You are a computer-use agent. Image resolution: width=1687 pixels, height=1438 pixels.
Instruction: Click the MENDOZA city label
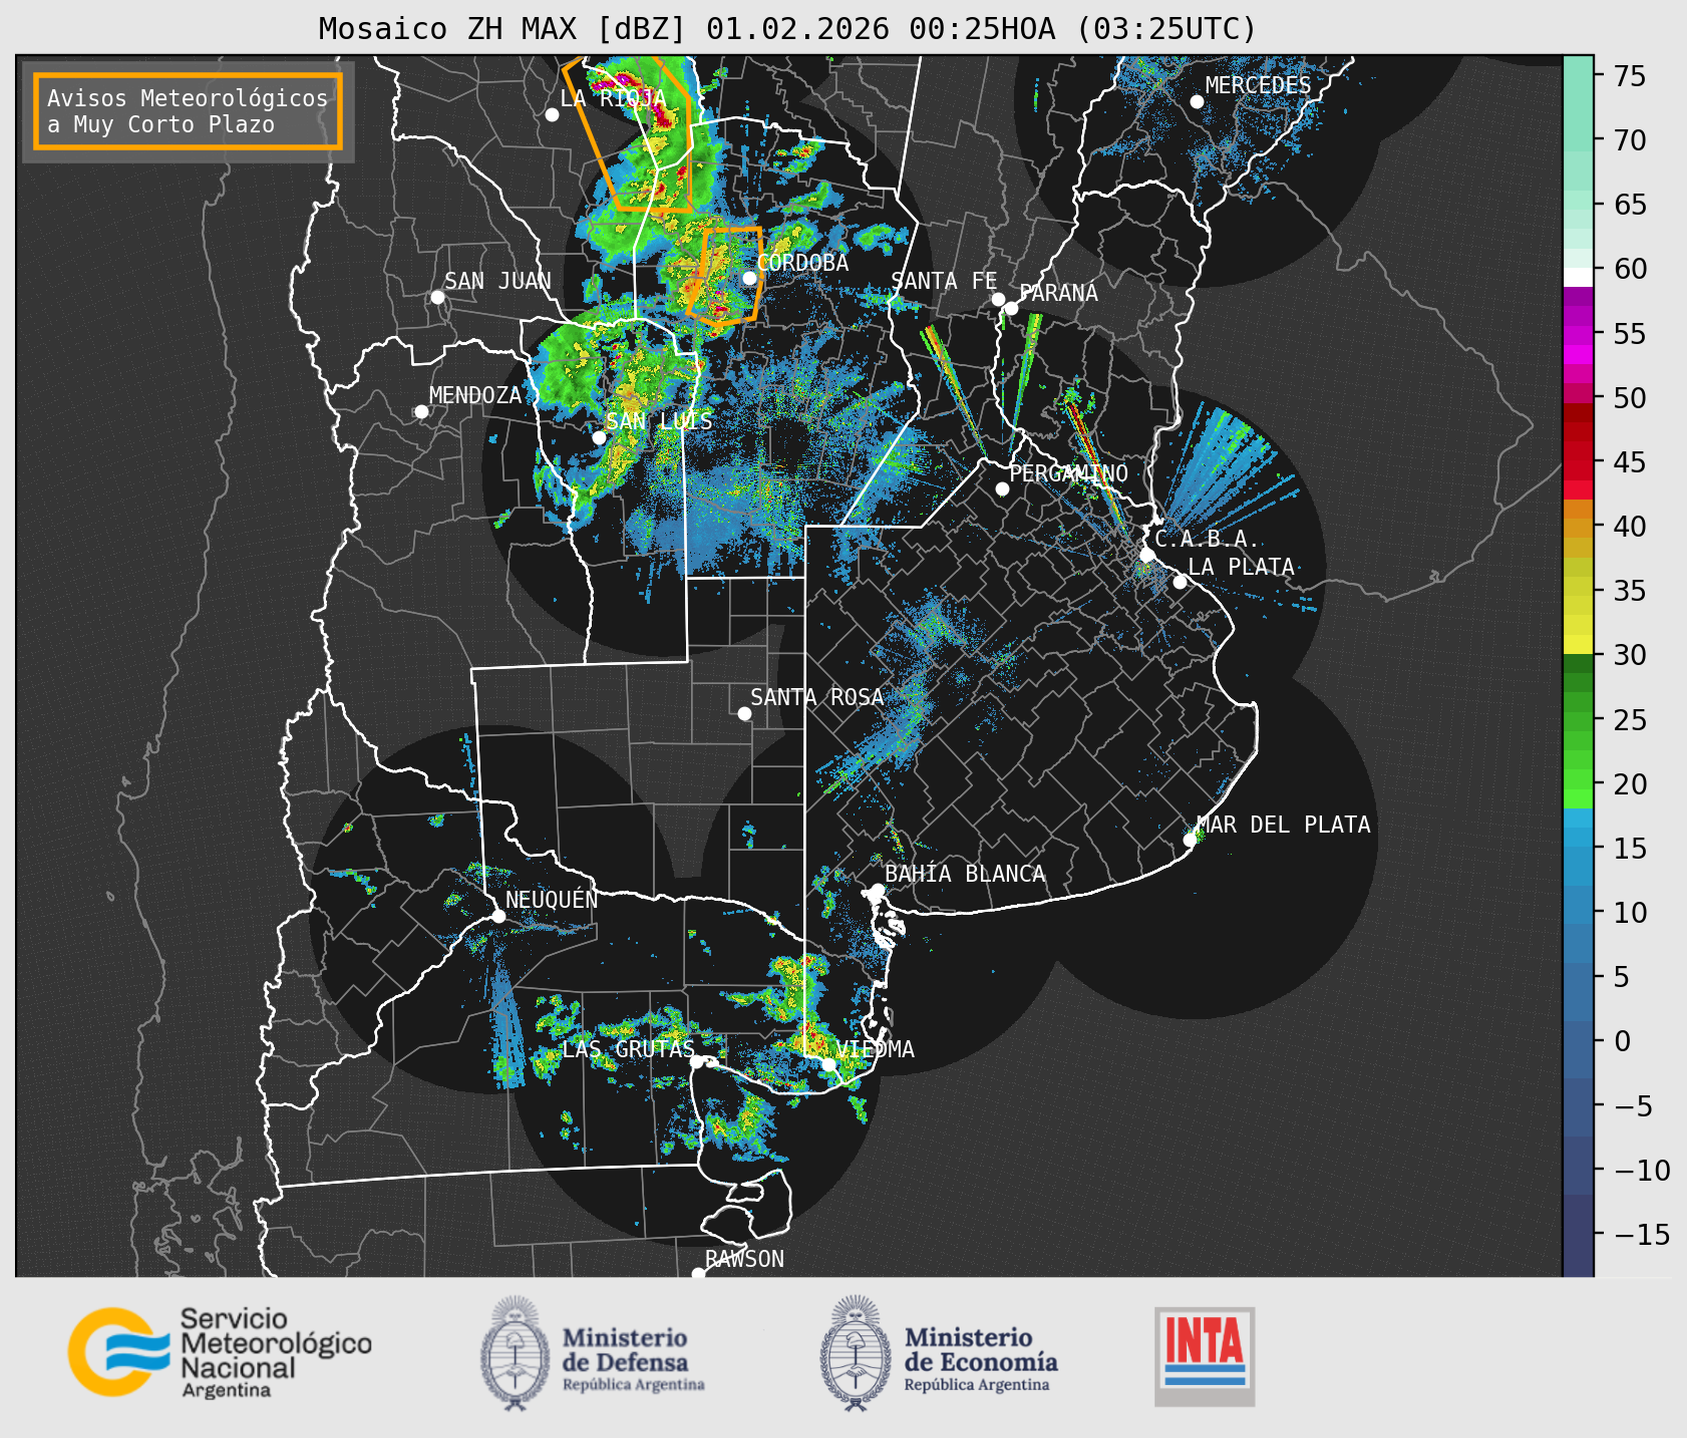tap(475, 395)
